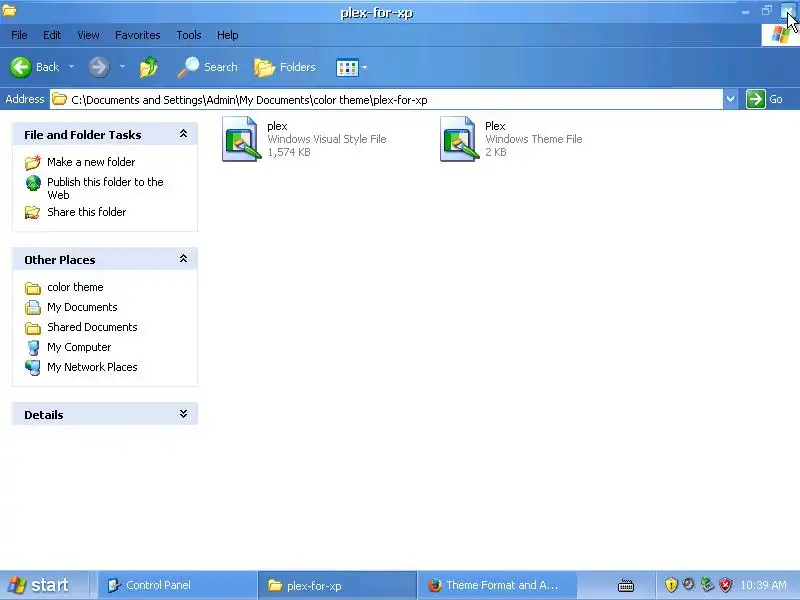Viewport: 800px width, 600px height.
Task: Open the Favorites menu
Action: click(x=137, y=35)
